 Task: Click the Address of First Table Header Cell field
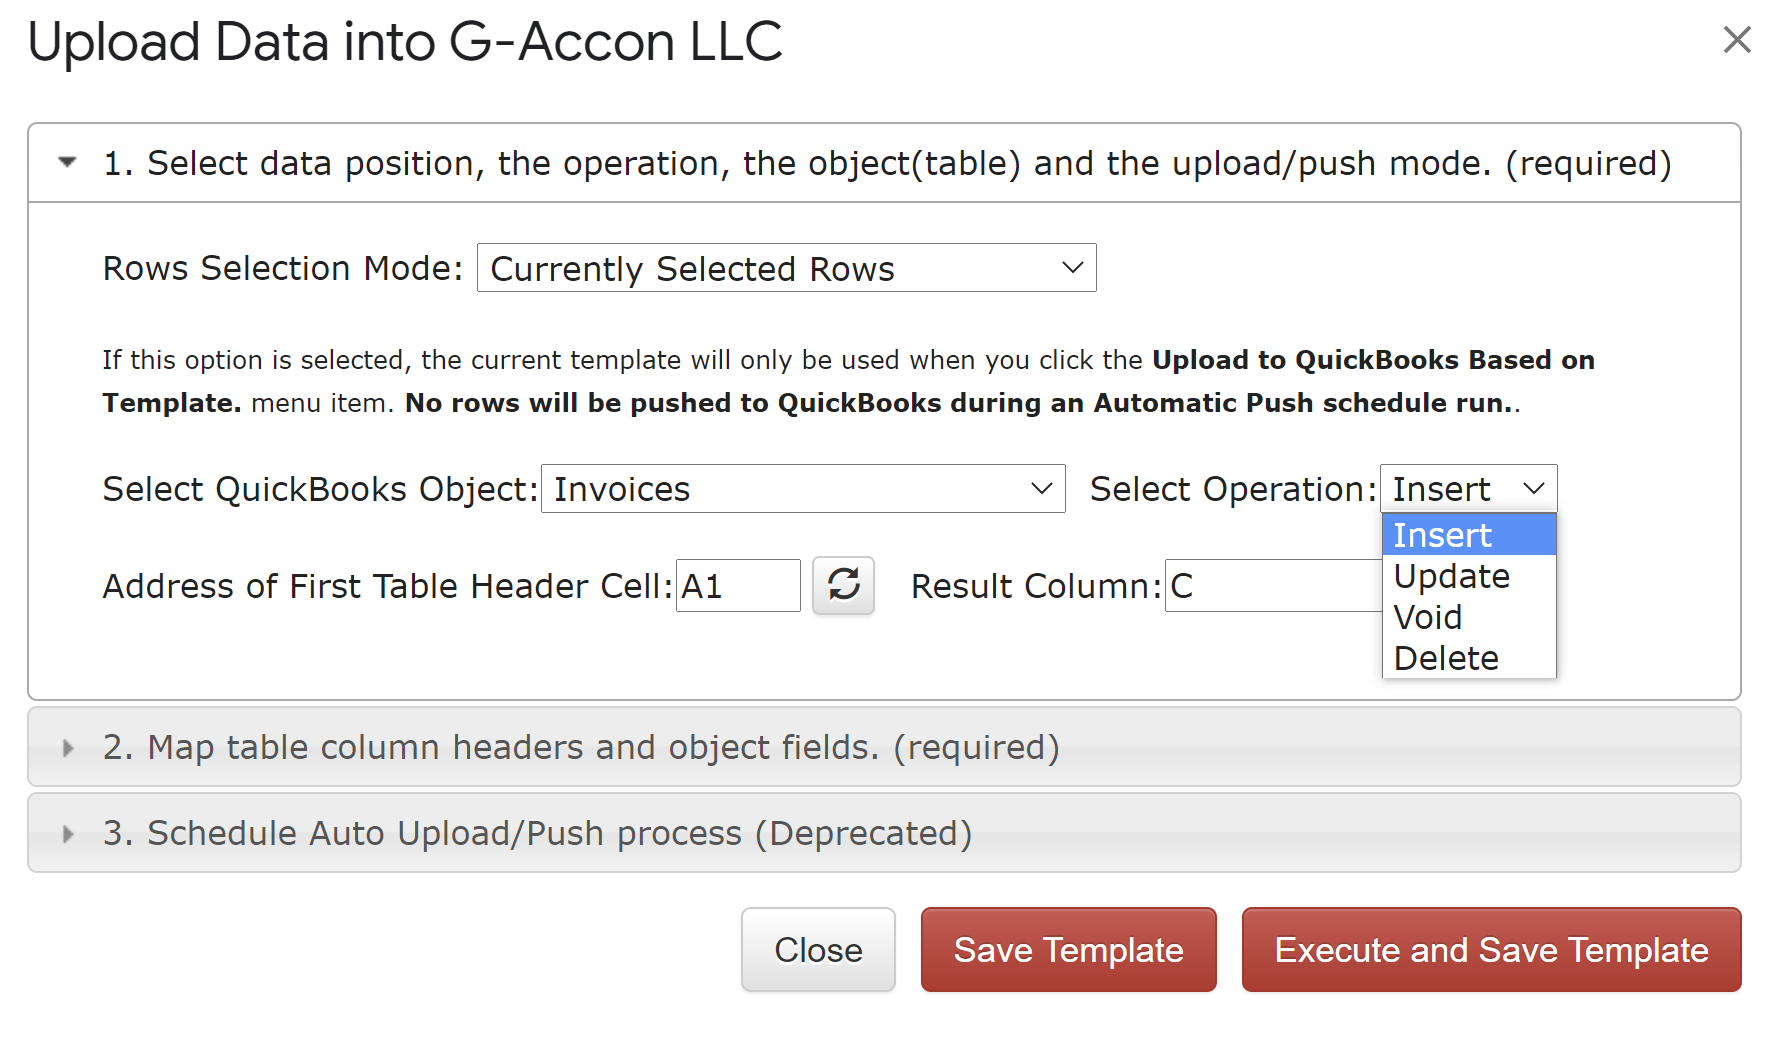tap(738, 586)
